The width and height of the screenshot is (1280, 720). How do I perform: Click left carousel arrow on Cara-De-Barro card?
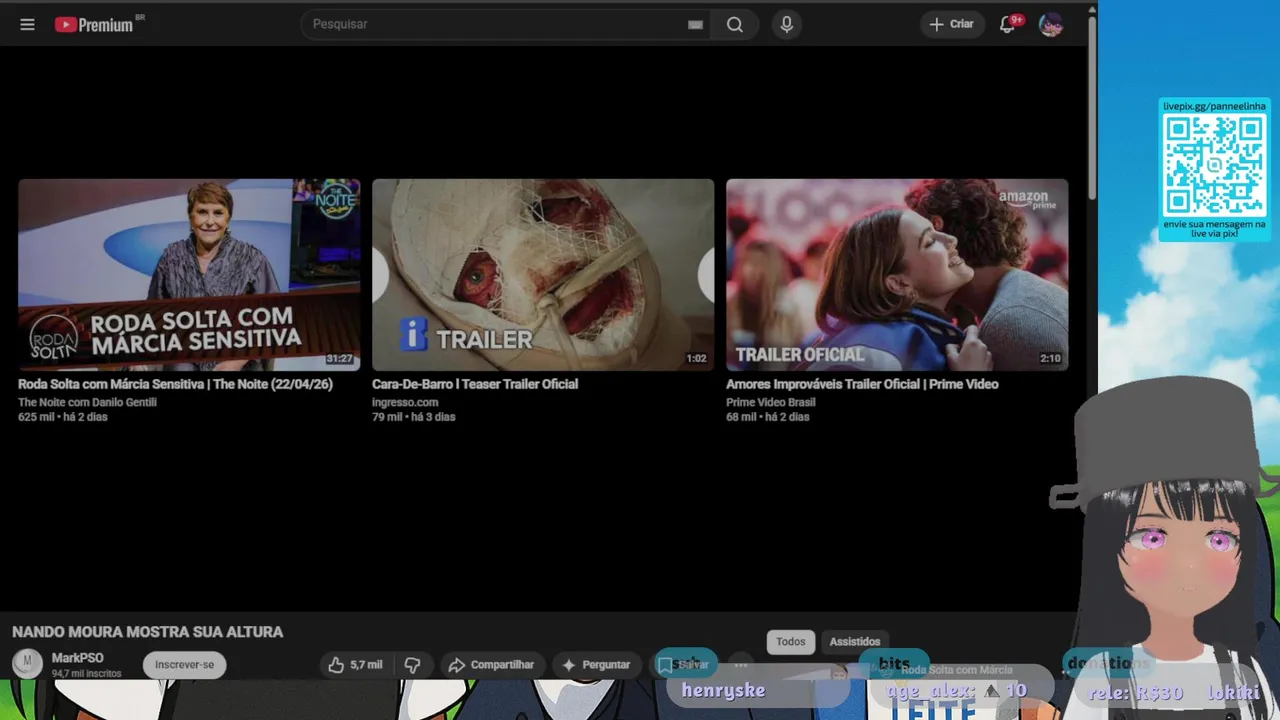(x=379, y=274)
